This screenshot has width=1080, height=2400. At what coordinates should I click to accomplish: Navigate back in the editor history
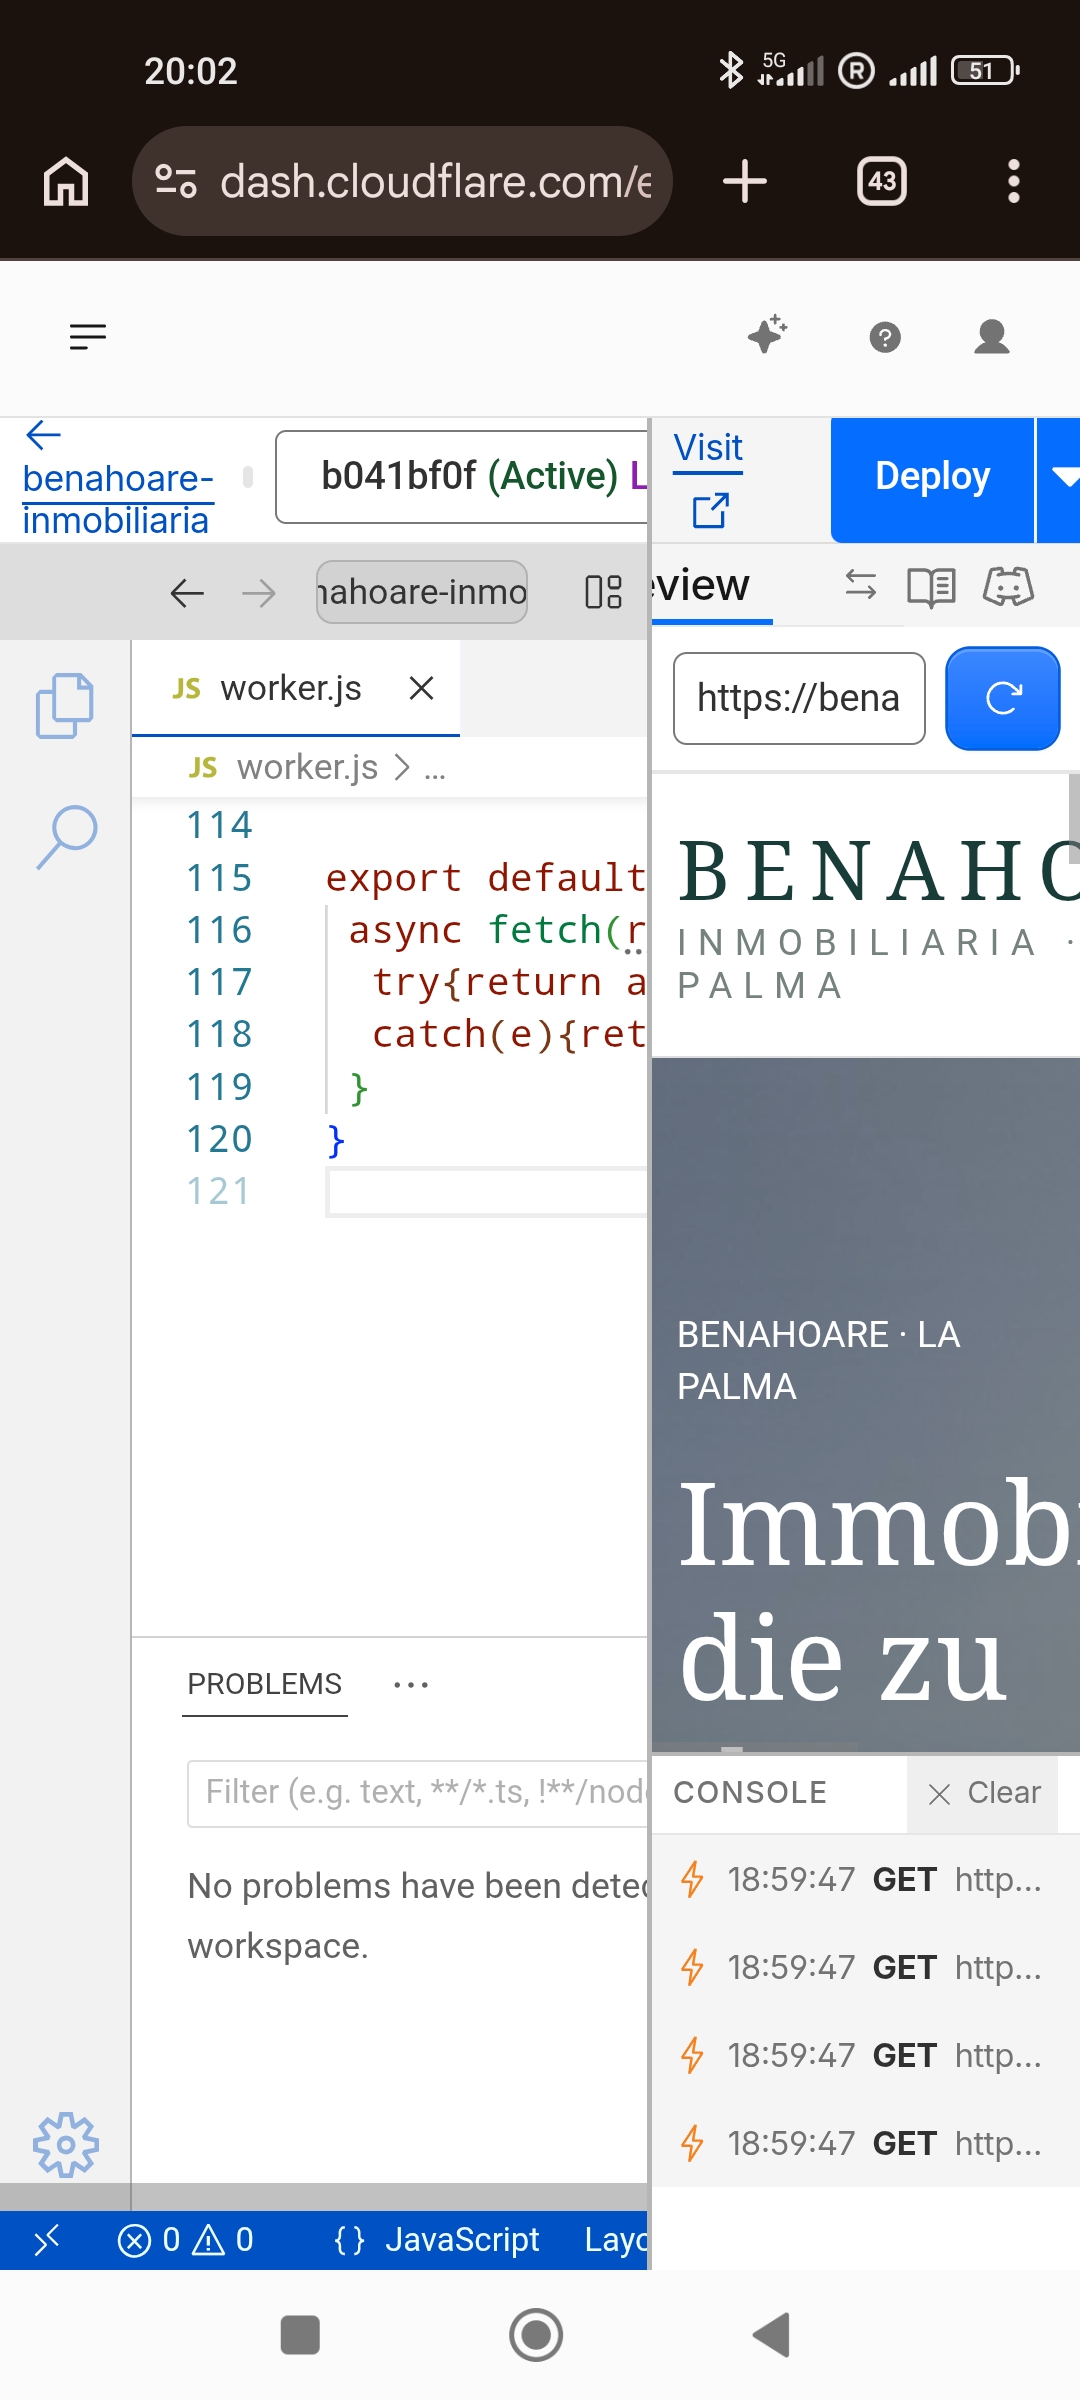(187, 593)
